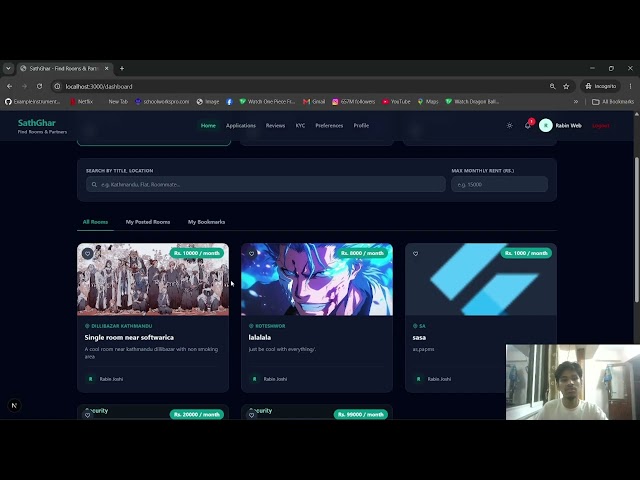The image size is (640, 480).
Task: Open the schoolworkspro.com bookmark
Action: (162, 102)
